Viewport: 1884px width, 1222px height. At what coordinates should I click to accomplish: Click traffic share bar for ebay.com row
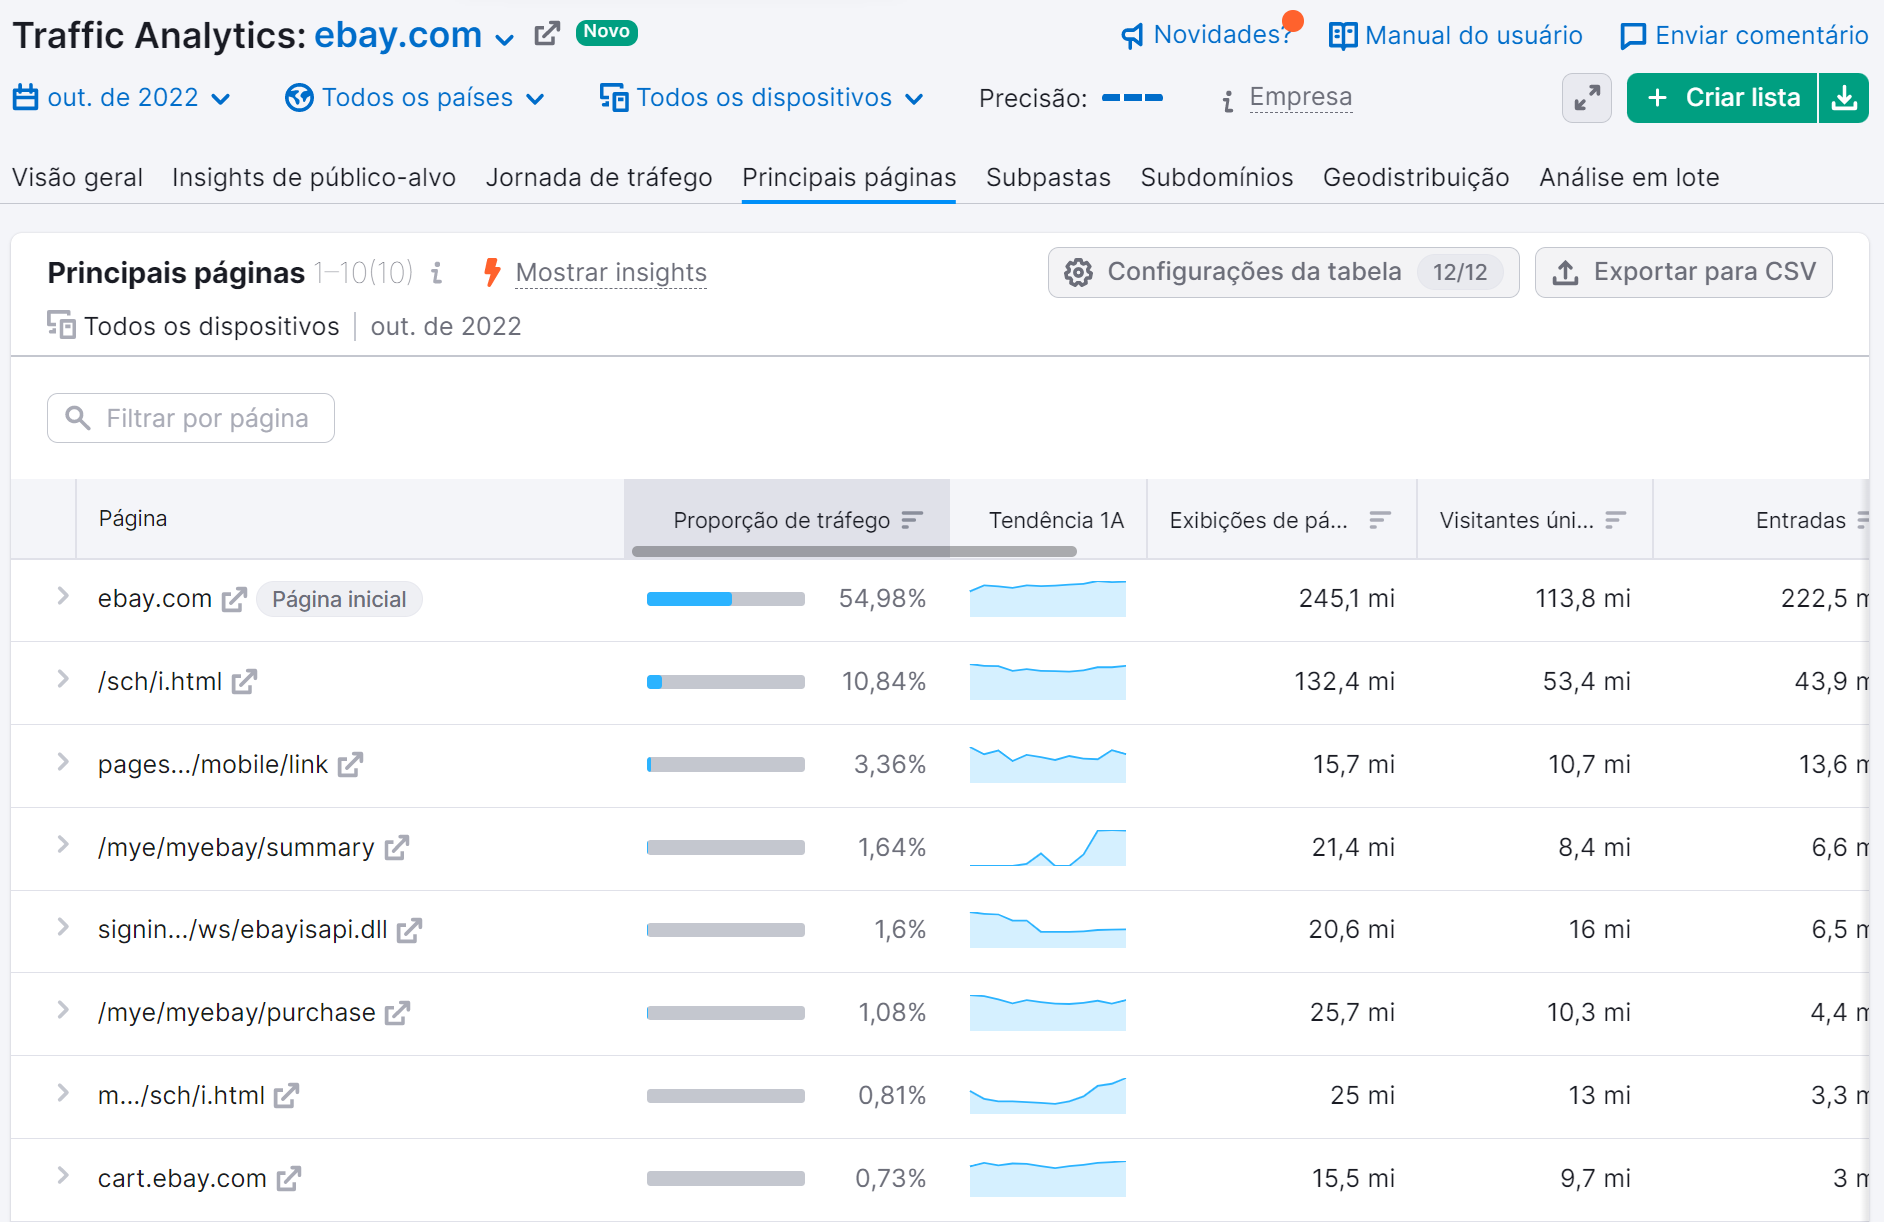tap(726, 599)
